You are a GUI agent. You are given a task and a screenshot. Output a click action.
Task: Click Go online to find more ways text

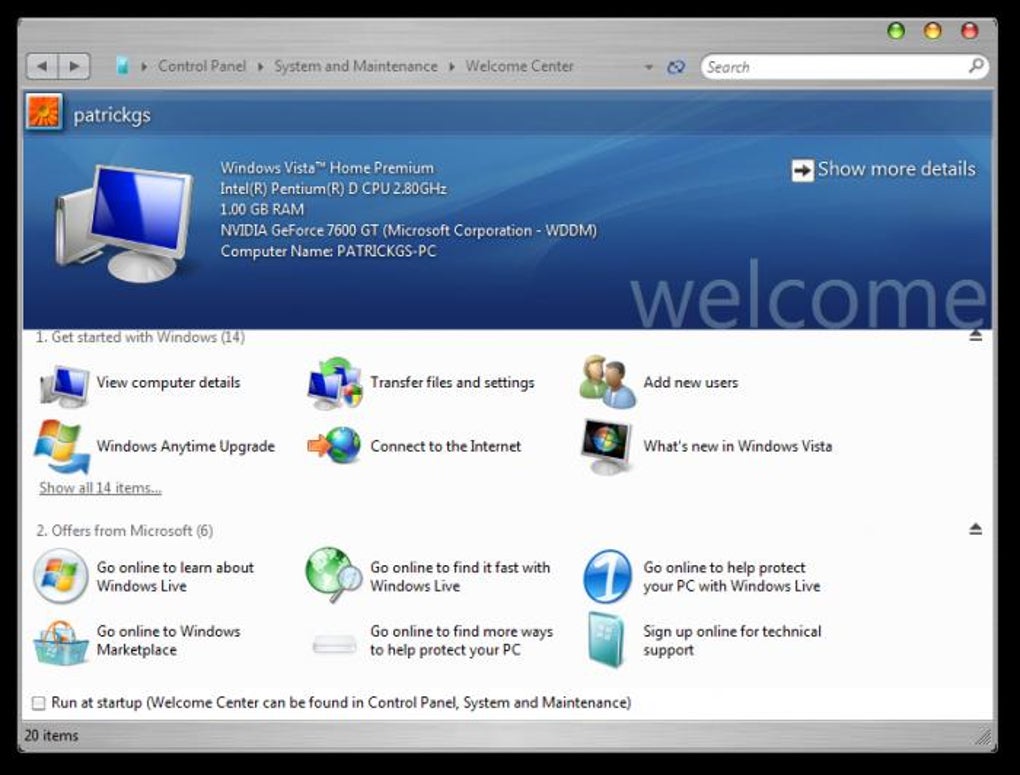click(x=461, y=640)
